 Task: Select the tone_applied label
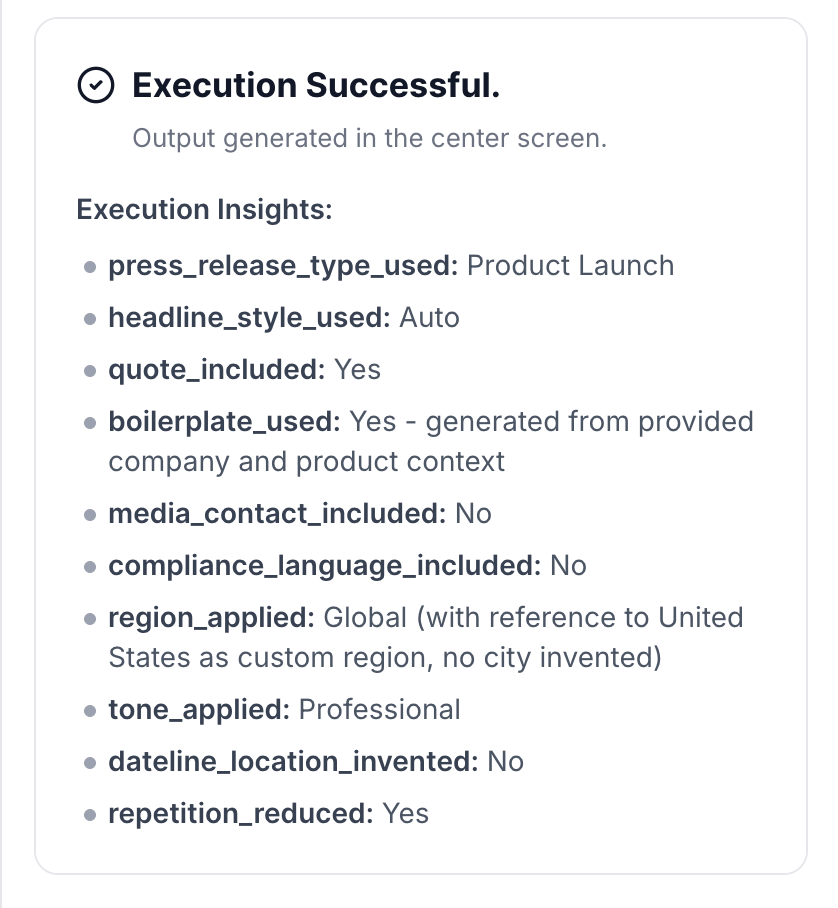click(199, 710)
